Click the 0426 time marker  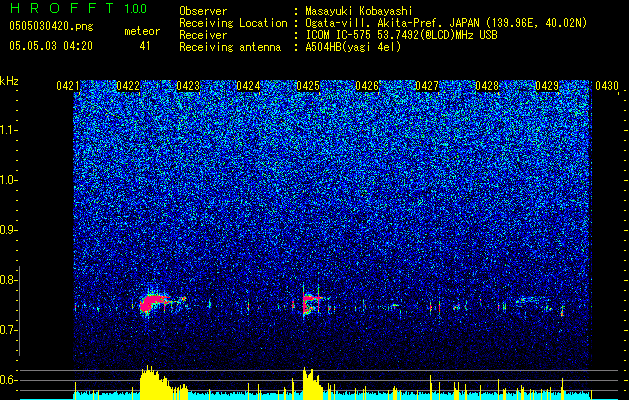click(x=367, y=86)
